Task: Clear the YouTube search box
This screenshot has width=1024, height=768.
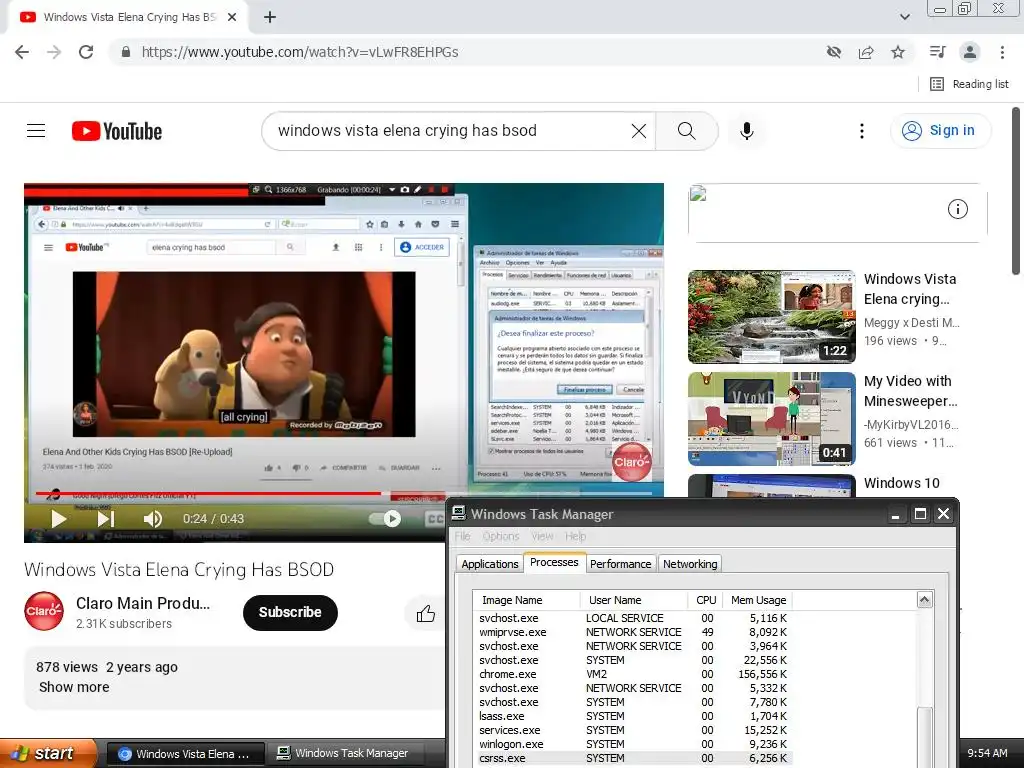Action: pos(639,131)
